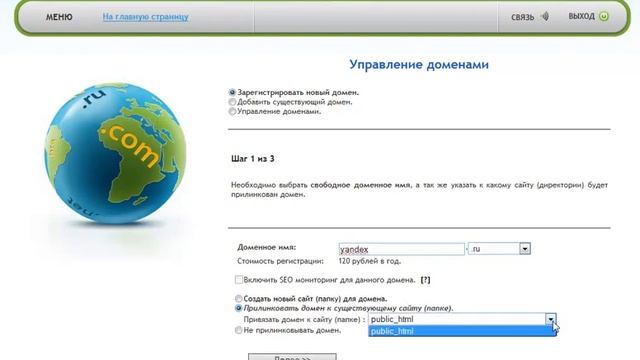This screenshot has height=360, width=640.
Task: Click ВЫХОД to log out
Action: pyautogui.click(x=581, y=16)
